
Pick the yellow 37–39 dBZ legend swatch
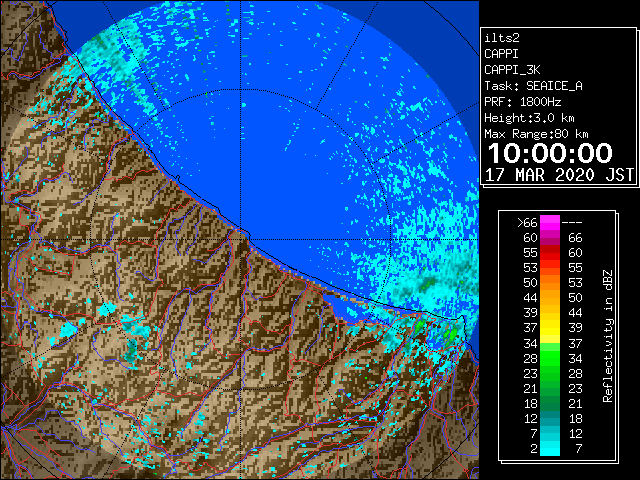(x=550, y=328)
